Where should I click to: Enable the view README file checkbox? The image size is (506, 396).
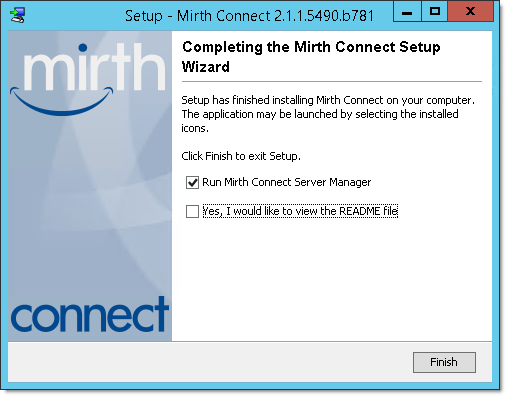tap(192, 211)
